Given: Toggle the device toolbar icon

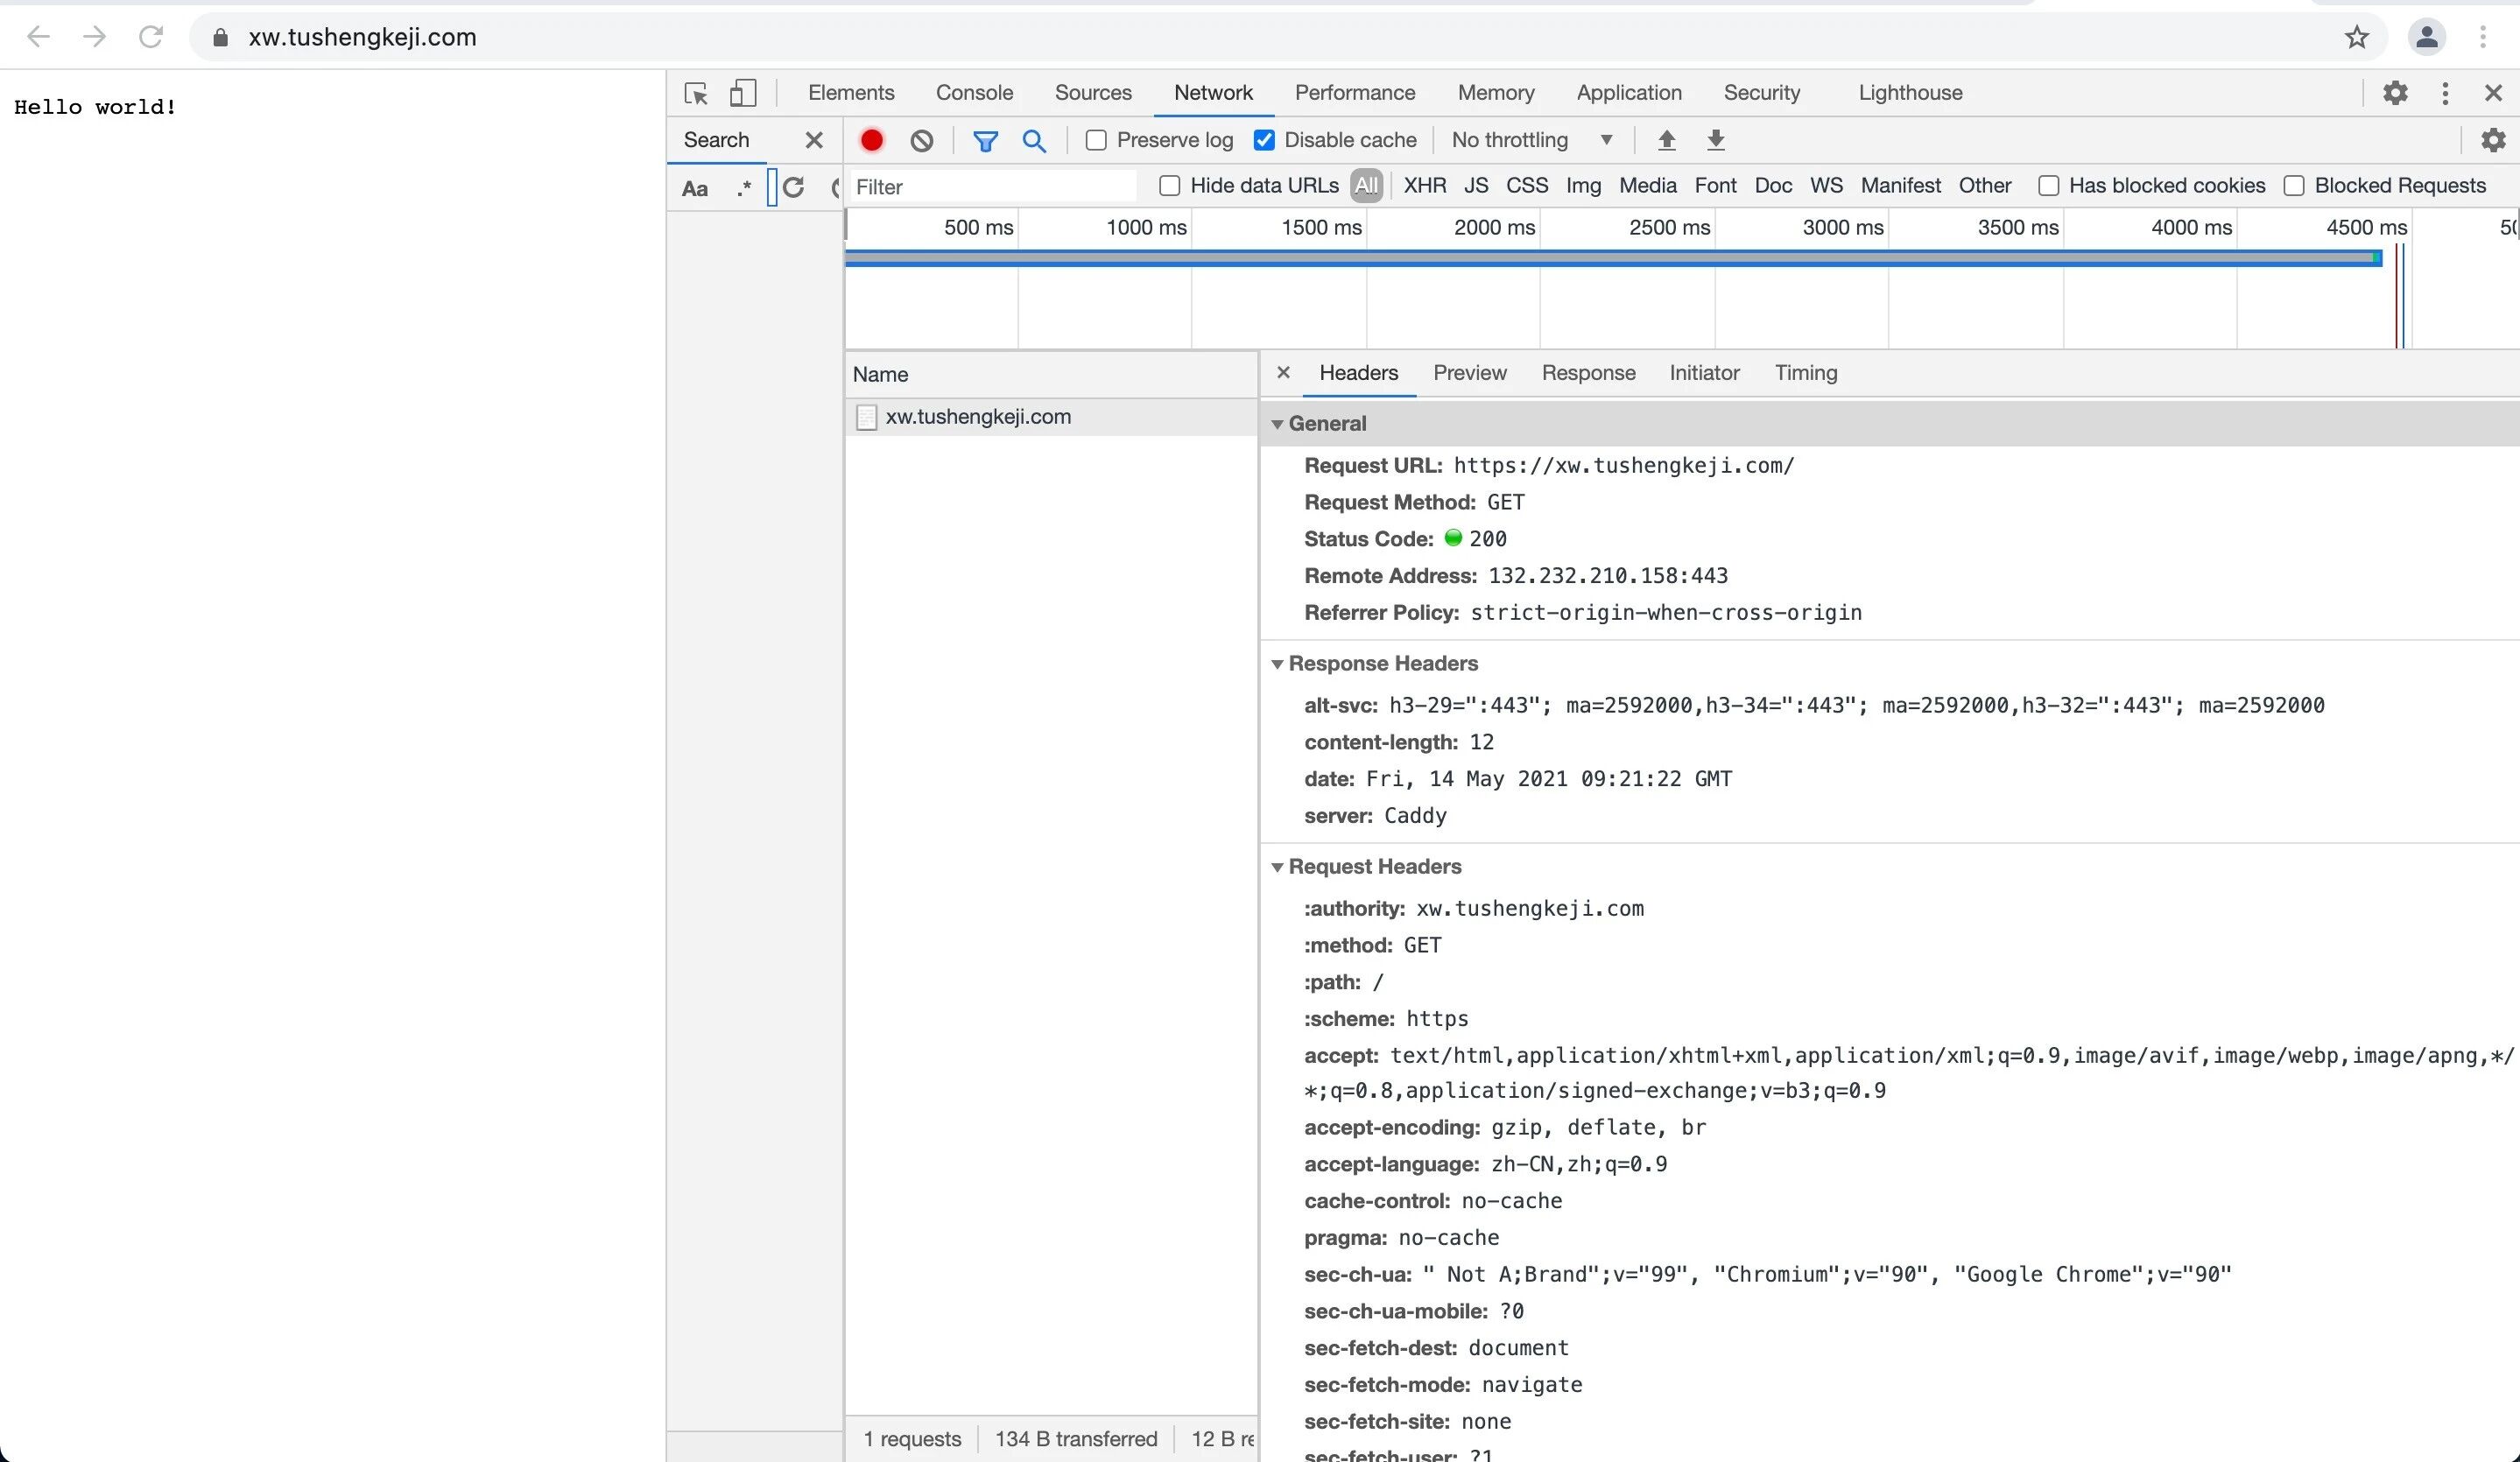Looking at the screenshot, I should pyautogui.click(x=742, y=93).
